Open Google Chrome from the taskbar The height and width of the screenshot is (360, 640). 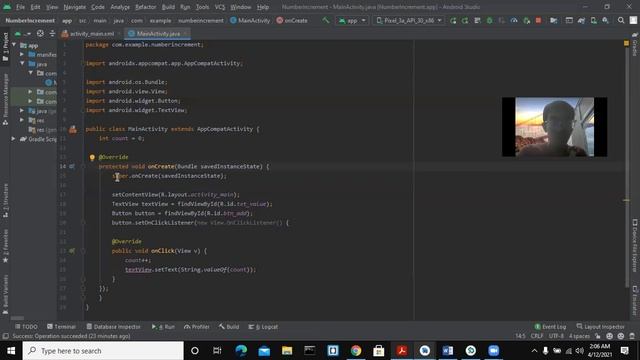pyautogui.click(x=356, y=351)
